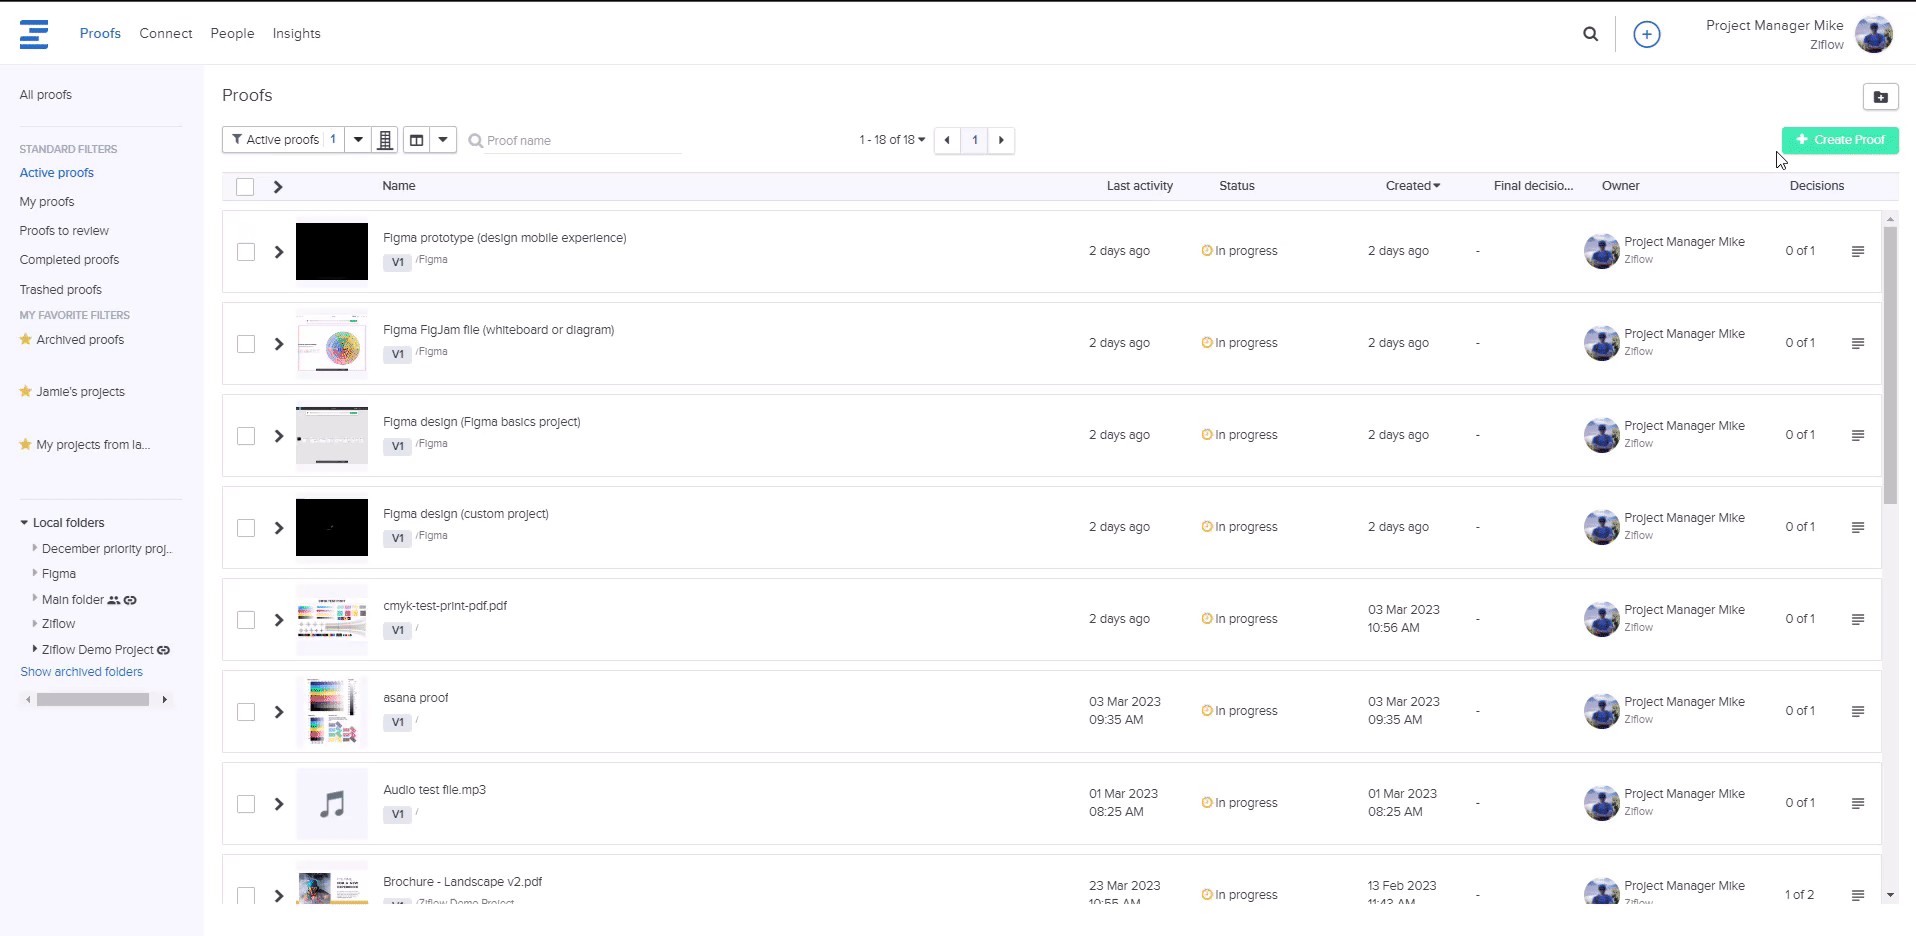The width and height of the screenshot is (1916, 936).
Task: Click the sidebar horizontal scrollbar
Action: [x=93, y=700]
